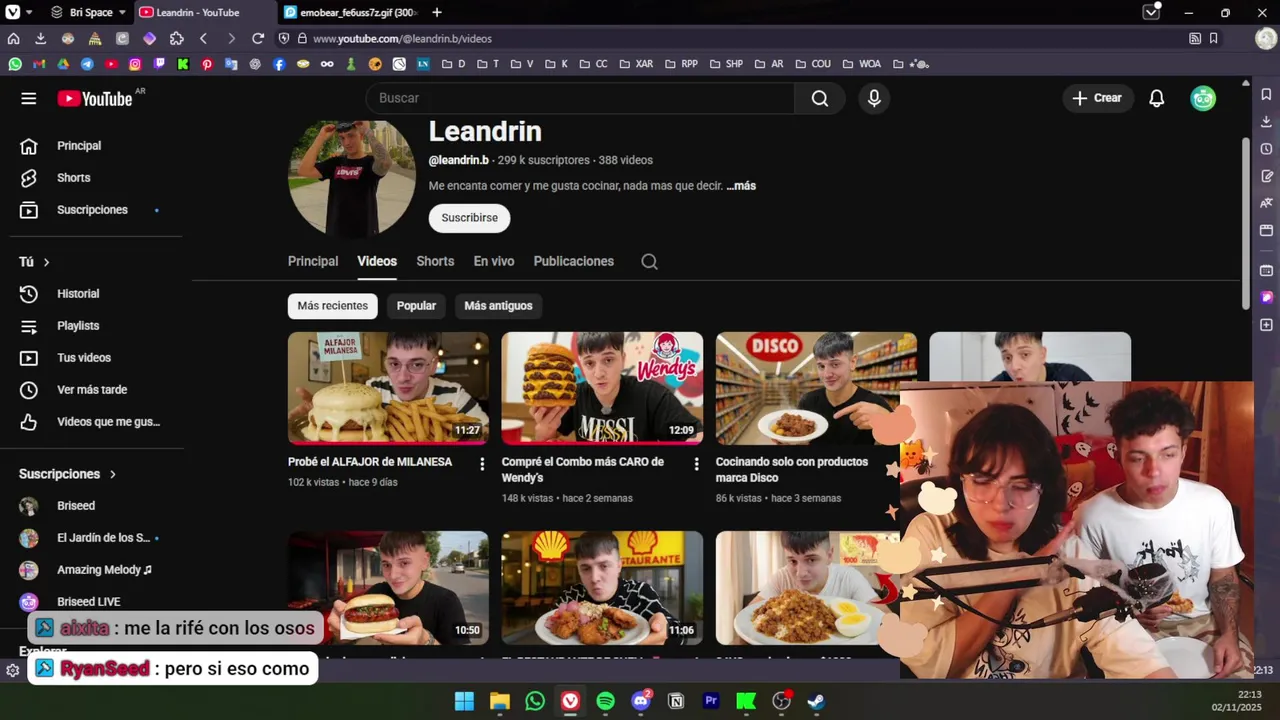The width and height of the screenshot is (1280, 720).
Task: Open Gmail bookmark in bookmarks bar
Action: pyautogui.click(x=39, y=64)
